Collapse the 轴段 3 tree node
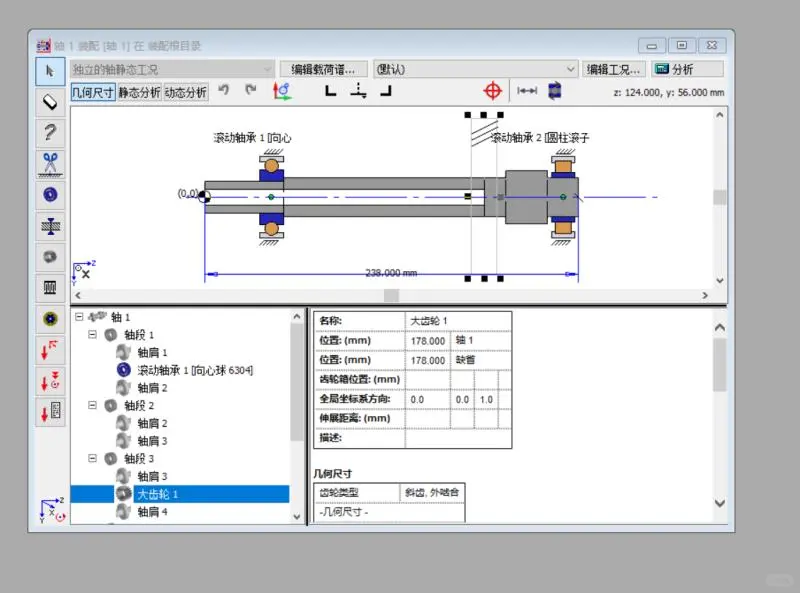 pyautogui.click(x=92, y=458)
